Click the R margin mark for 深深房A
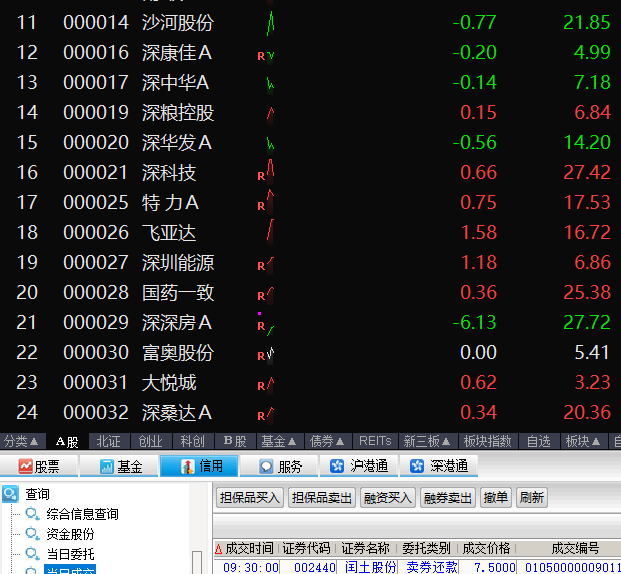621x574 pixels. point(261,326)
